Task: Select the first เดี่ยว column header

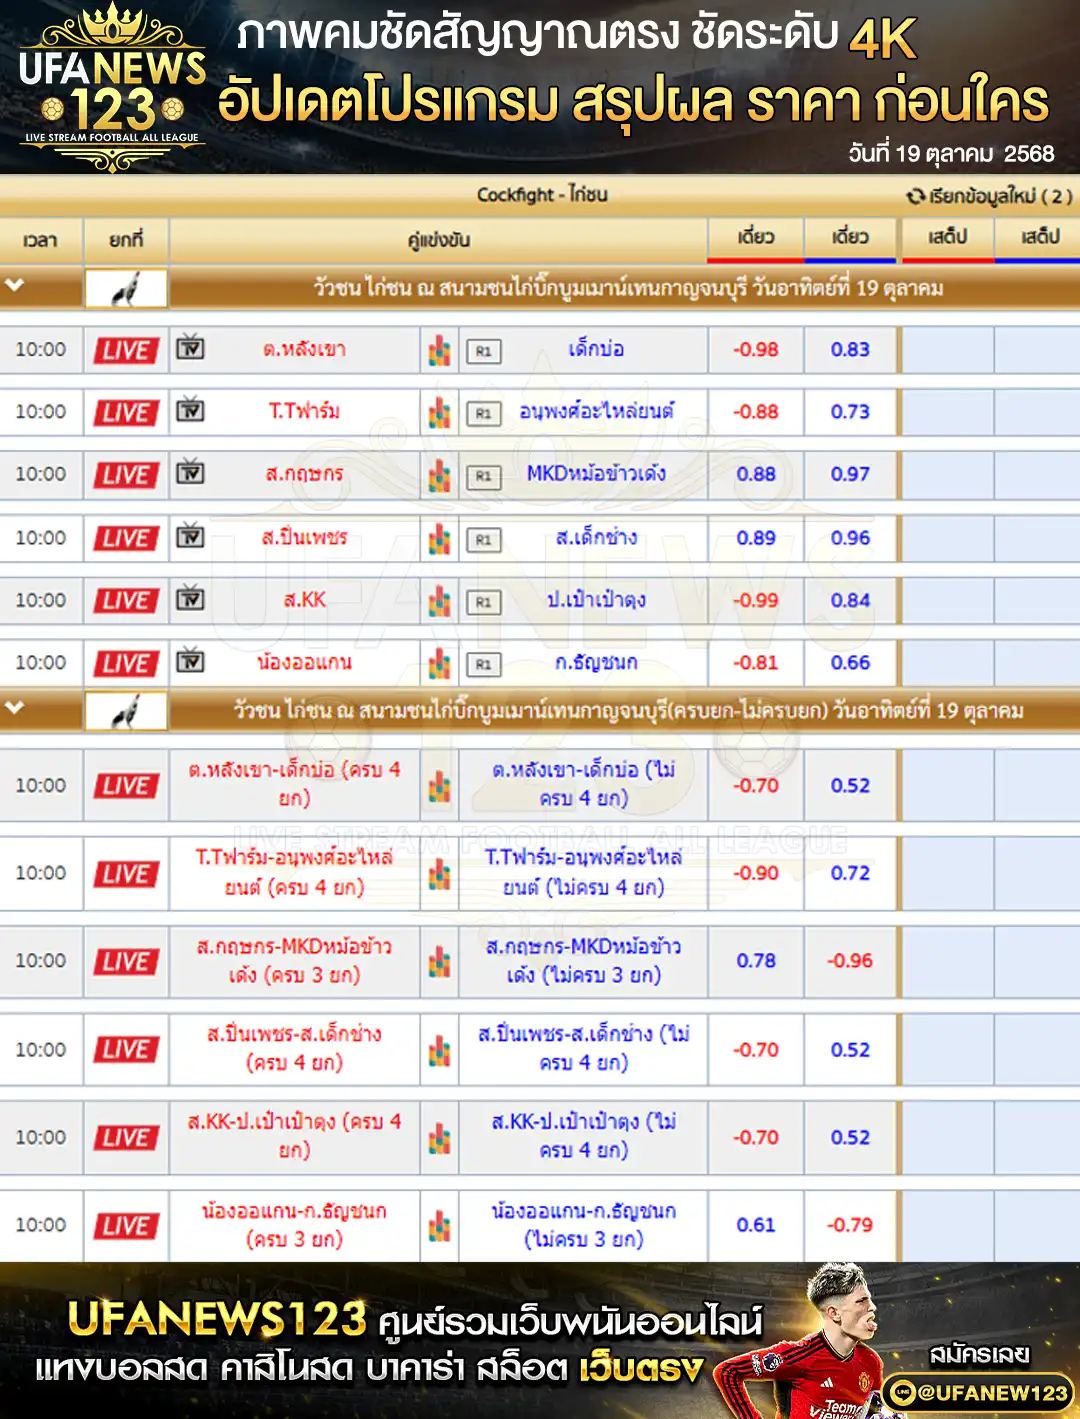Action: (x=756, y=237)
